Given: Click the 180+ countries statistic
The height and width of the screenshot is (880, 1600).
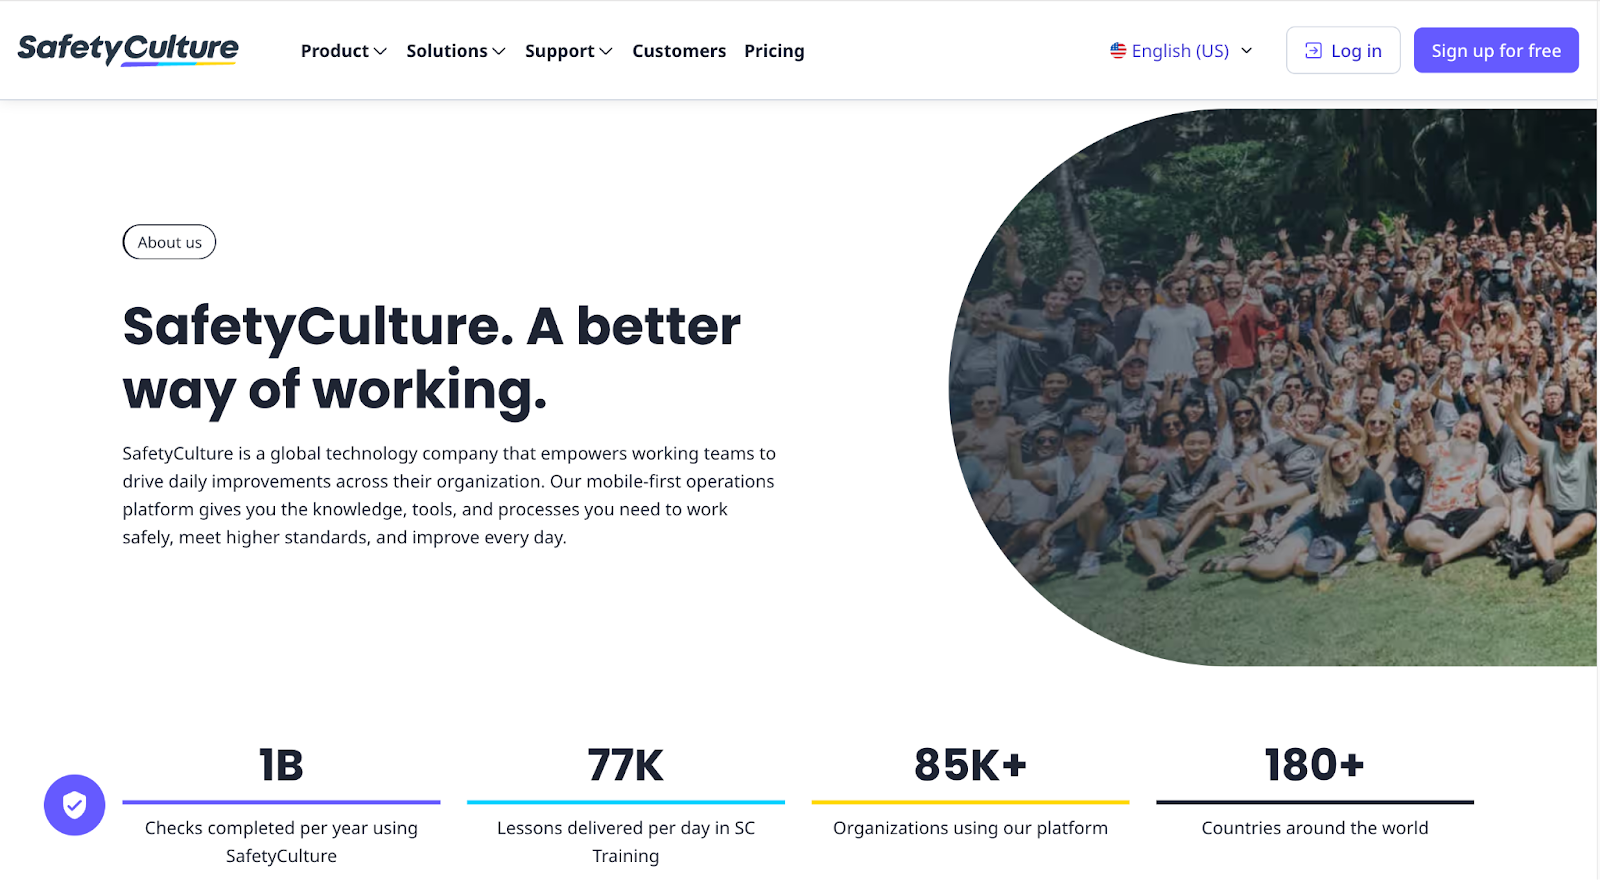Looking at the screenshot, I should click(1314, 765).
